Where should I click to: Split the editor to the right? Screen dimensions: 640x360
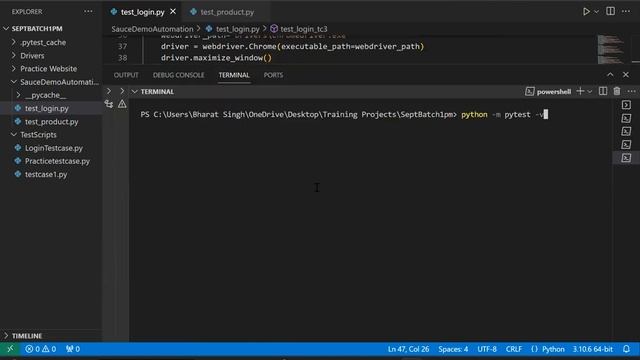(x=610, y=11)
